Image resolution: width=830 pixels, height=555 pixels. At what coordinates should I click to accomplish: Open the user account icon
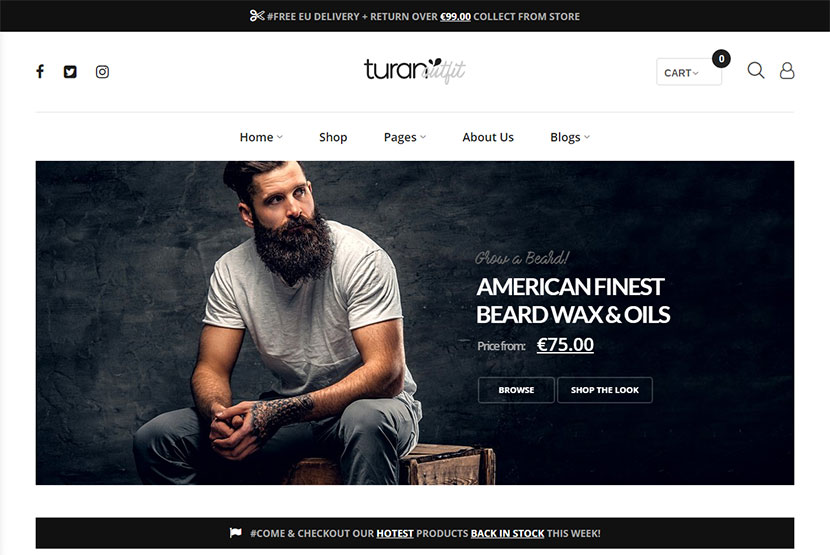(x=787, y=70)
